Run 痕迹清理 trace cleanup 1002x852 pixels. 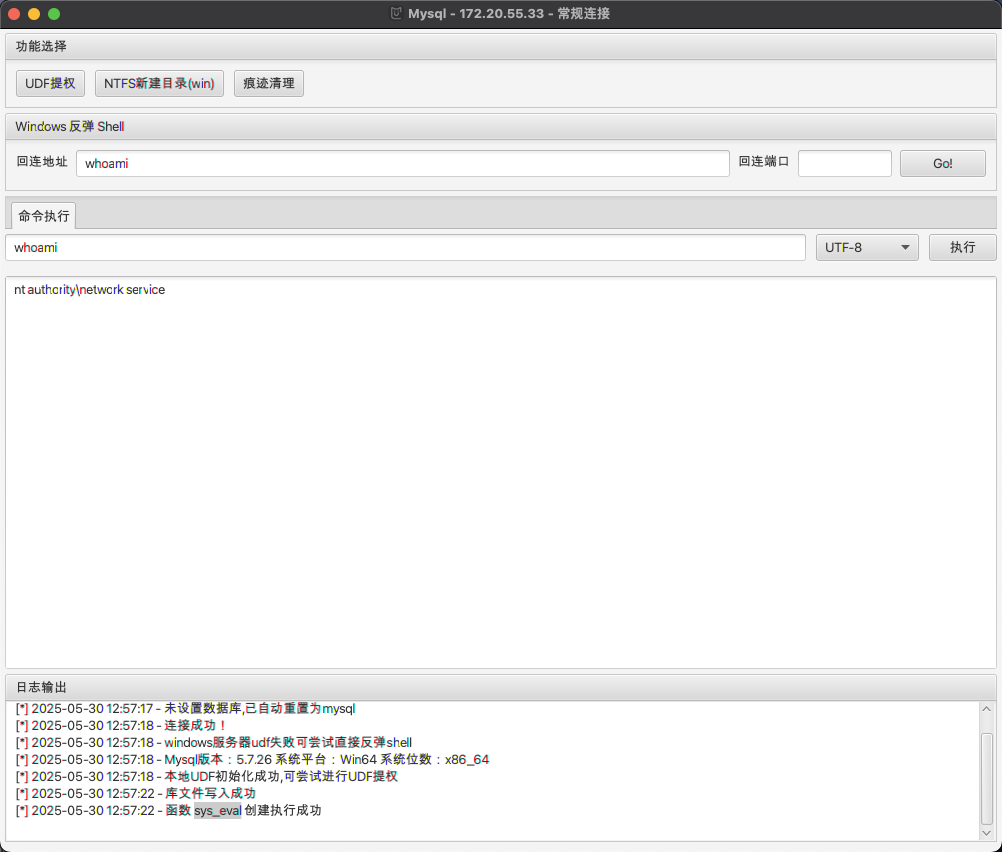[x=268, y=84]
